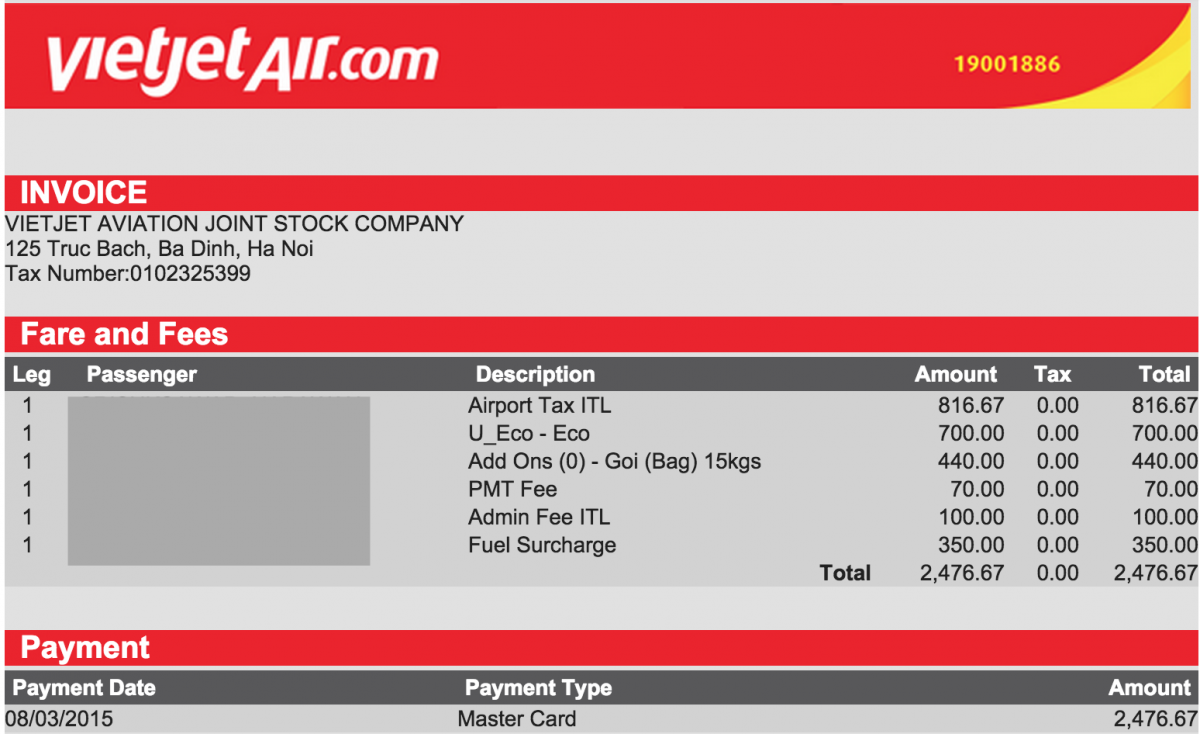The image size is (1200, 734).
Task: Click the Total column header
Action: pyautogui.click(x=1164, y=375)
